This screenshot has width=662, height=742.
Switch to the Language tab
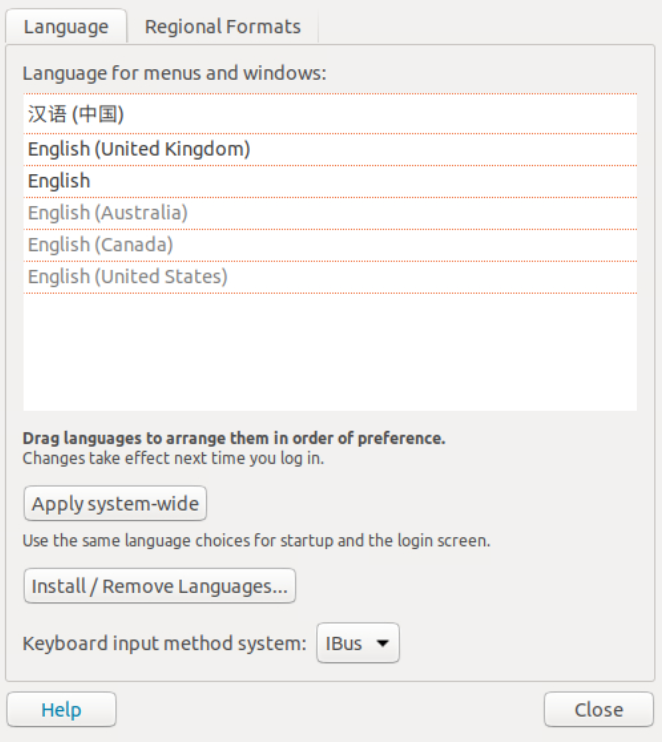(66, 27)
